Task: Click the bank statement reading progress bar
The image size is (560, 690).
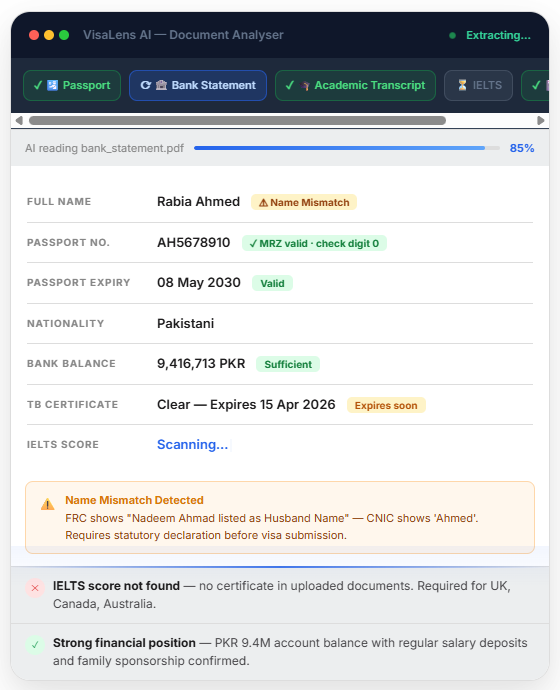Action: [347, 148]
